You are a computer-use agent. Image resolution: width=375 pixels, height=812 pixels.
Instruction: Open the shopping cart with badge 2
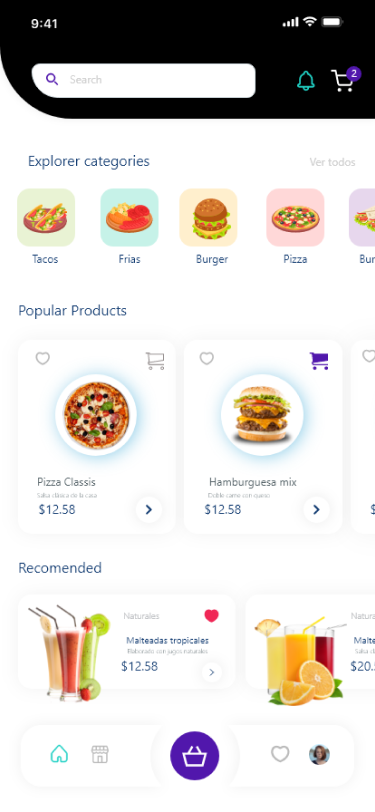(345, 80)
